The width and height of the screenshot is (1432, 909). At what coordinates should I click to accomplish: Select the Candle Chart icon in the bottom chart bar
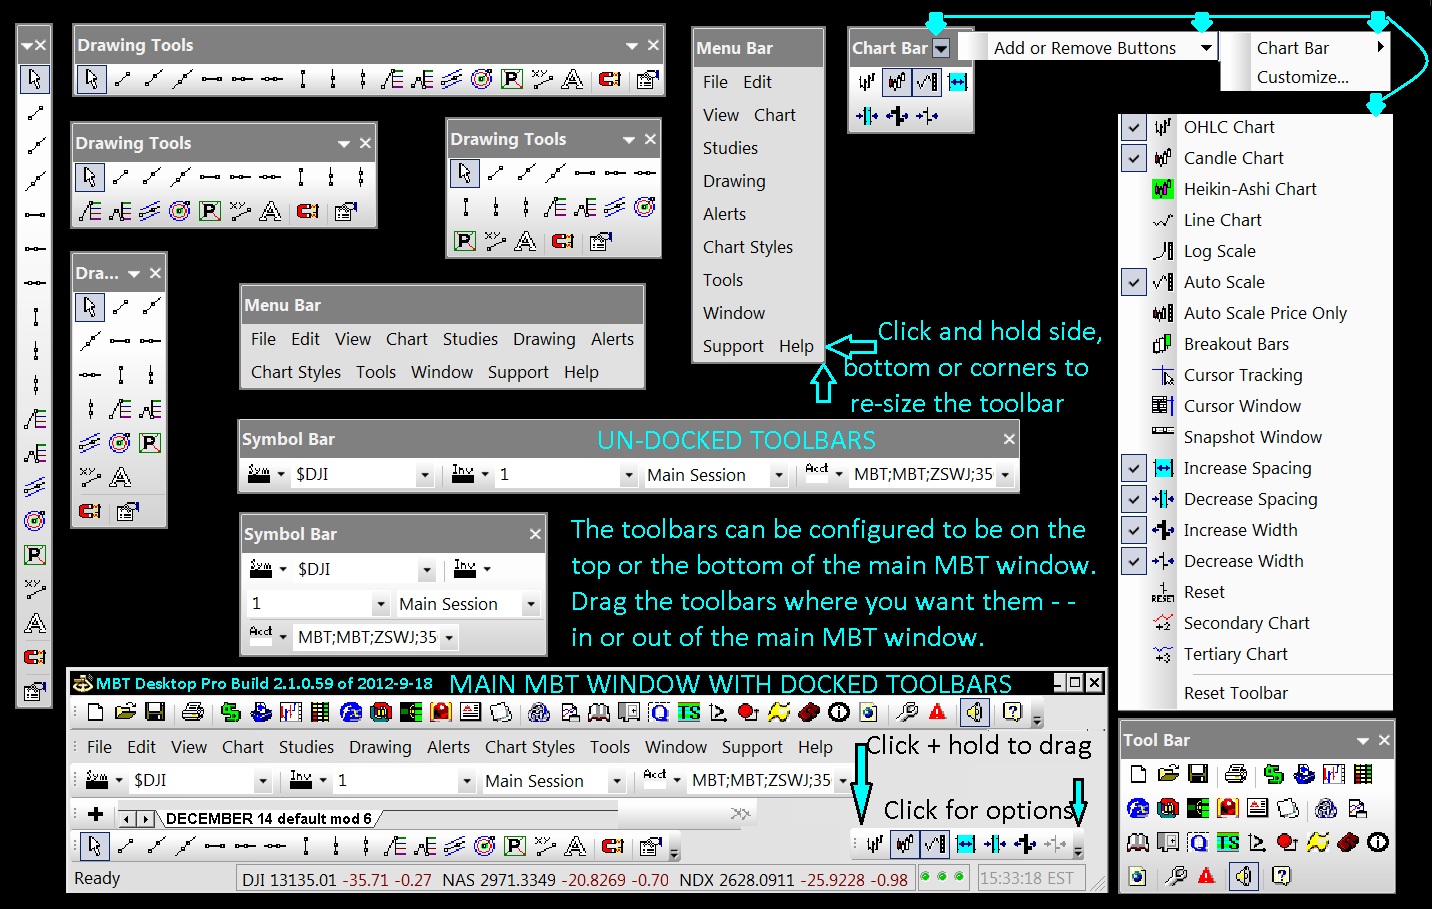click(x=903, y=845)
